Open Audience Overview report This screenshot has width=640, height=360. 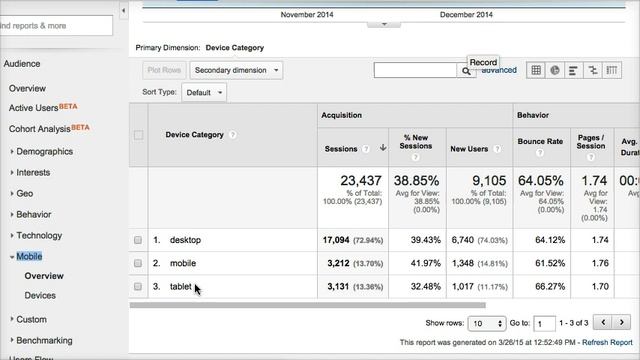(27, 89)
